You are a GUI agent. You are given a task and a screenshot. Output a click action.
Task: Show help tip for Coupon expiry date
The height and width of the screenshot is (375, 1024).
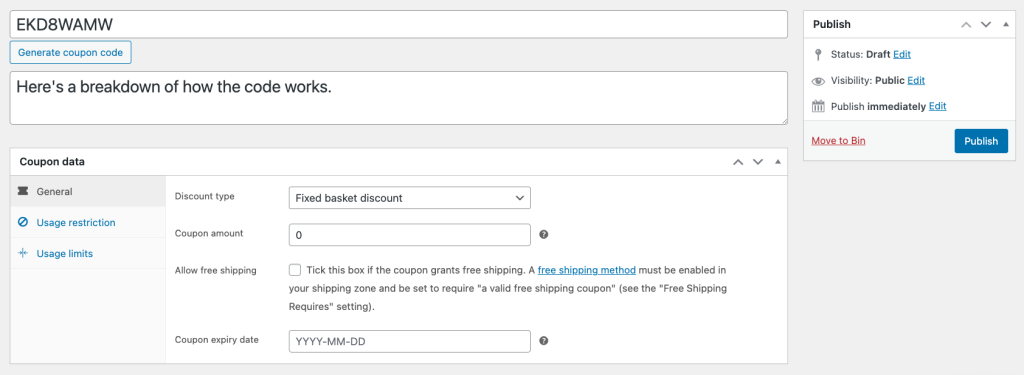(544, 340)
